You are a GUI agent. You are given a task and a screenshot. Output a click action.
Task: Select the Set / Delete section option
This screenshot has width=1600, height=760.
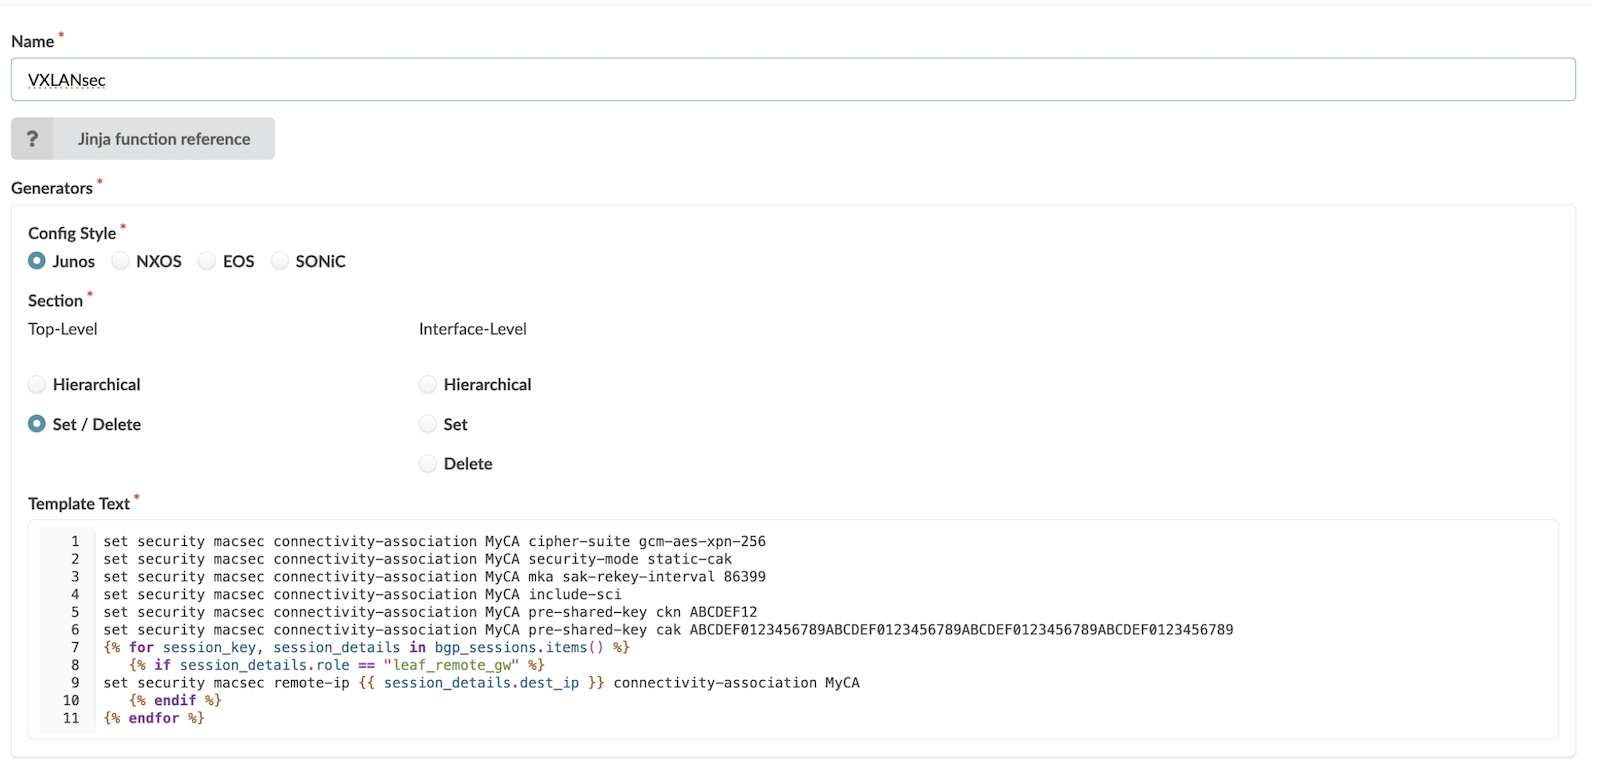37,424
